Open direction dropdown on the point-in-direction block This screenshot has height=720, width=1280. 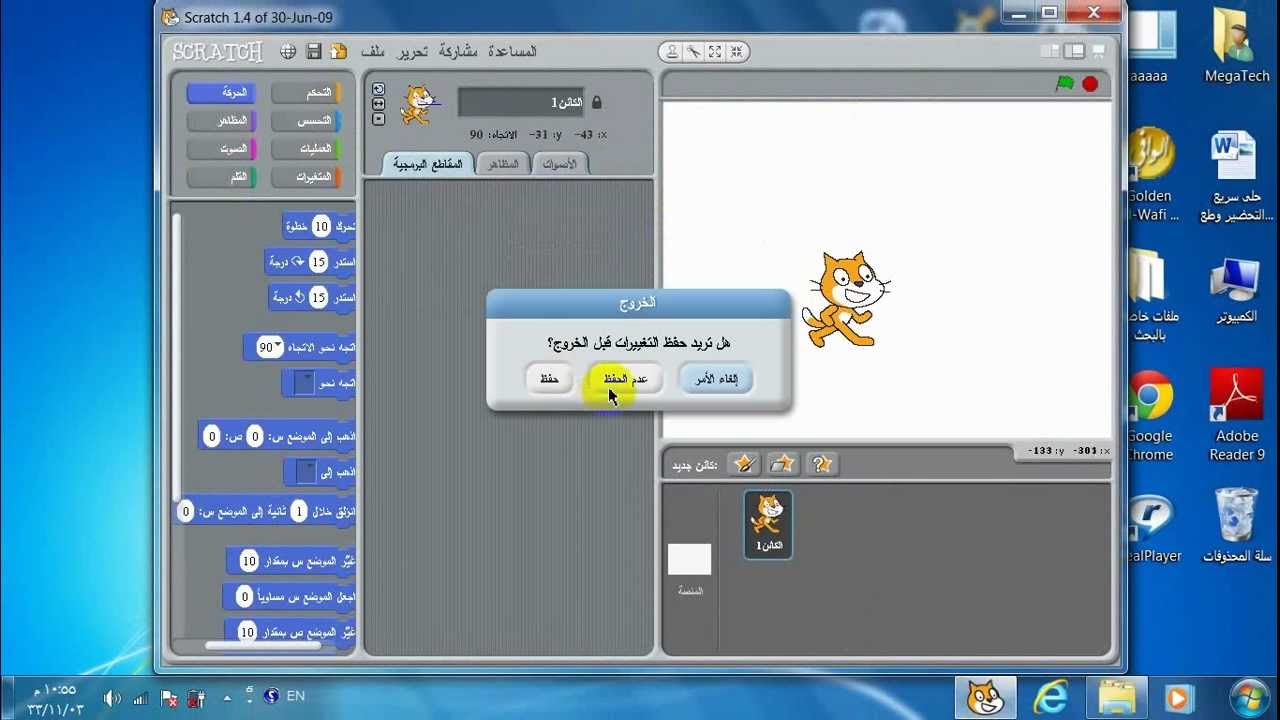(277, 347)
